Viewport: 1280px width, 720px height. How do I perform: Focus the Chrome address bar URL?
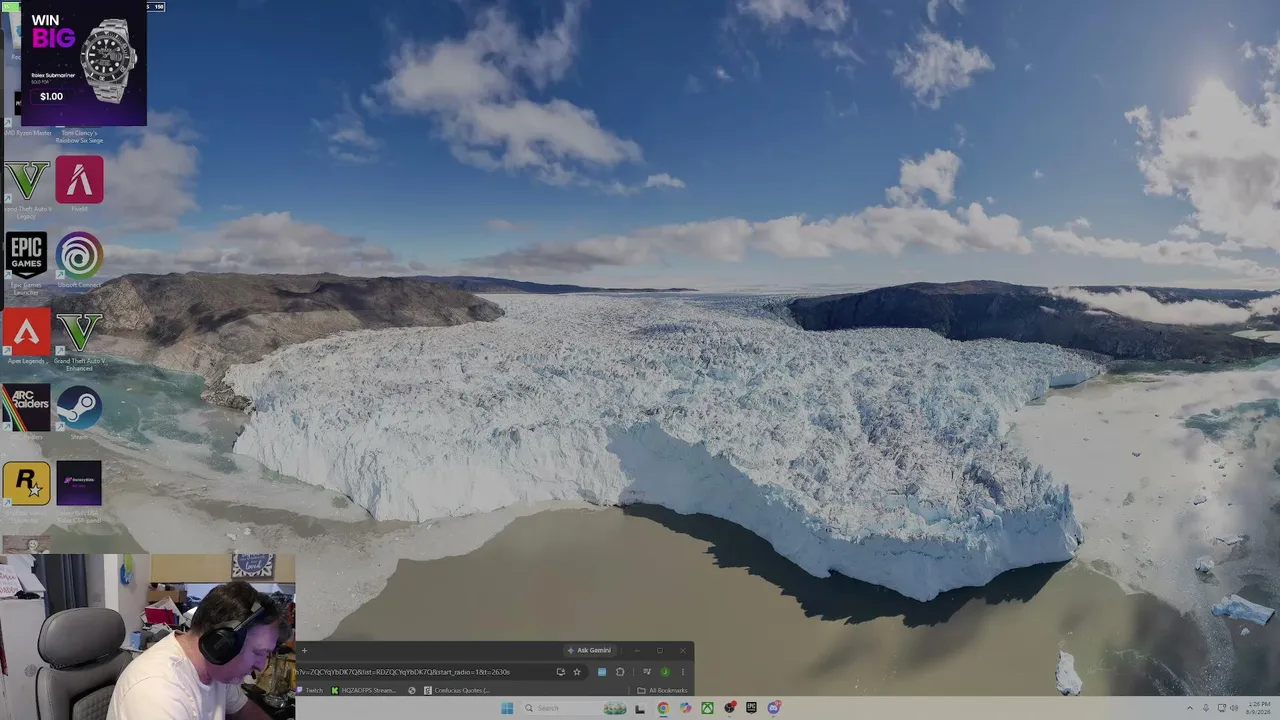(x=402, y=672)
